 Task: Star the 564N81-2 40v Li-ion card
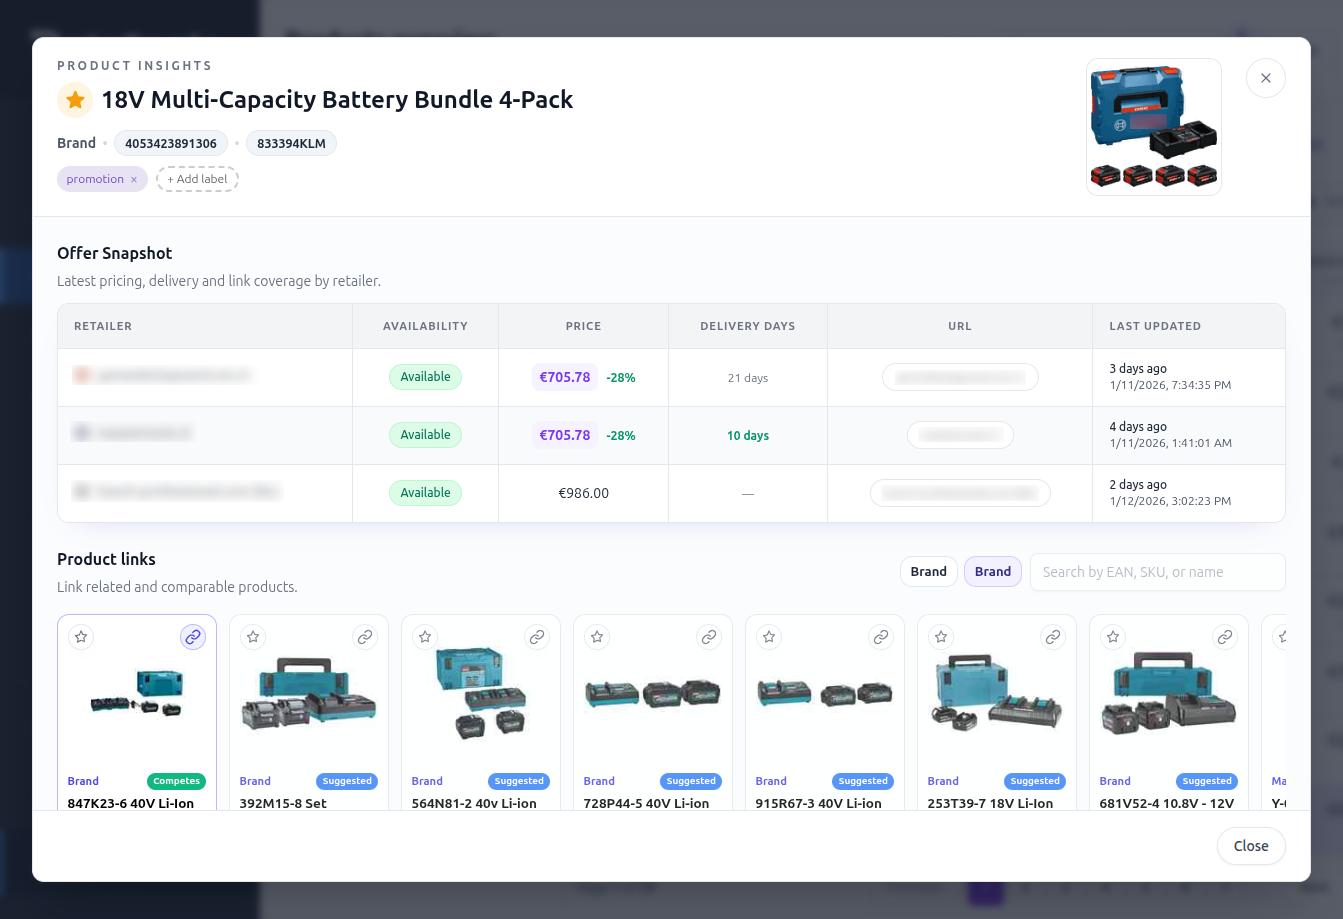point(426,637)
